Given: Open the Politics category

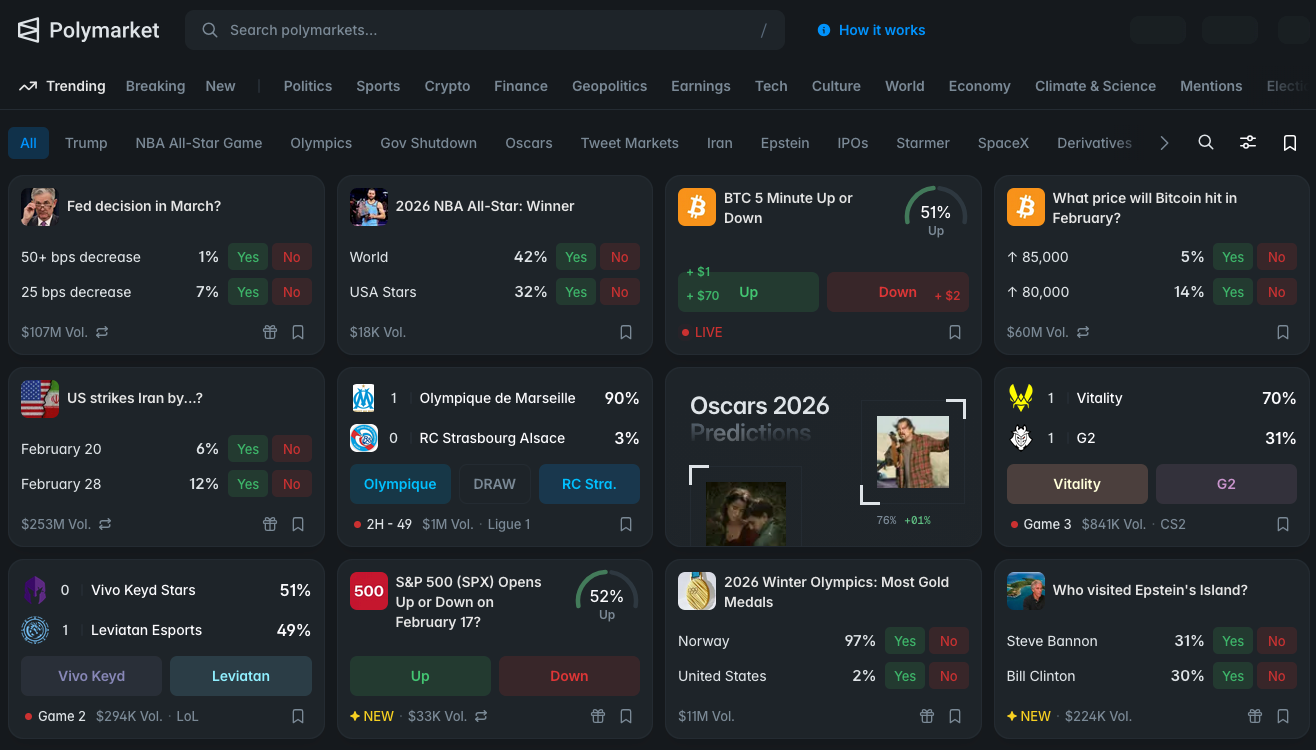Looking at the screenshot, I should click(308, 86).
